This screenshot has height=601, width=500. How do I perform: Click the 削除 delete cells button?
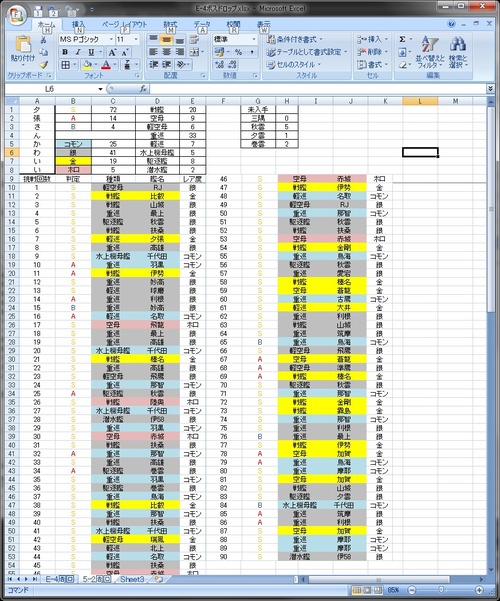point(372,52)
